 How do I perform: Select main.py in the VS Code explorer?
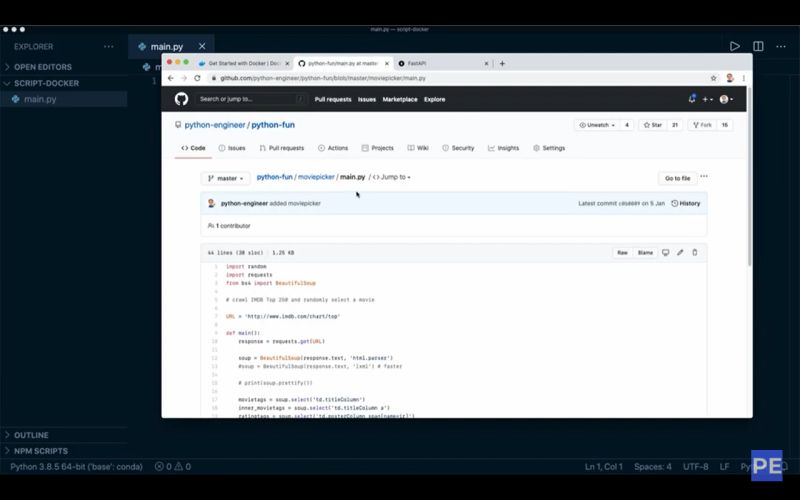pyautogui.click(x=64, y=99)
